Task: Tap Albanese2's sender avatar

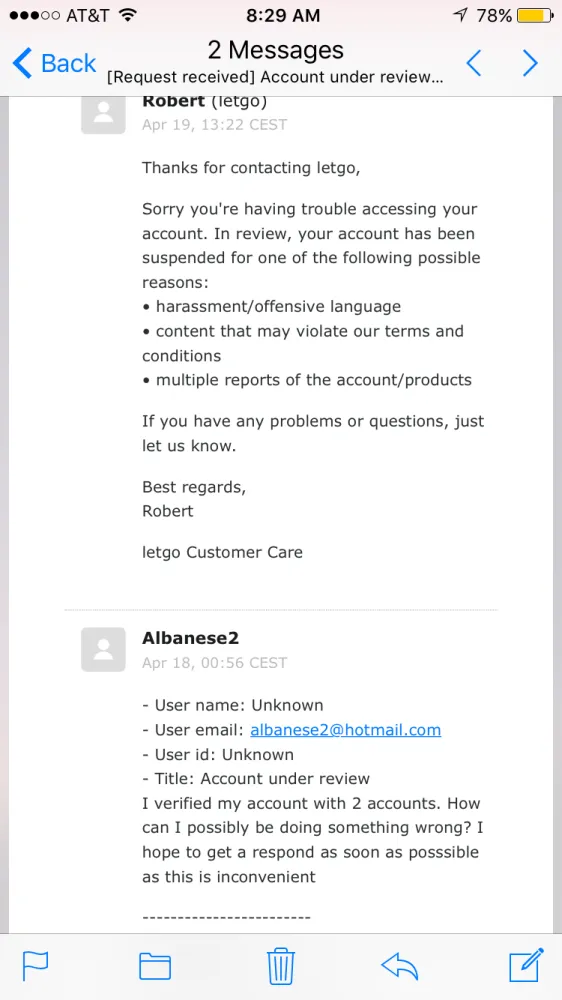Action: point(103,649)
